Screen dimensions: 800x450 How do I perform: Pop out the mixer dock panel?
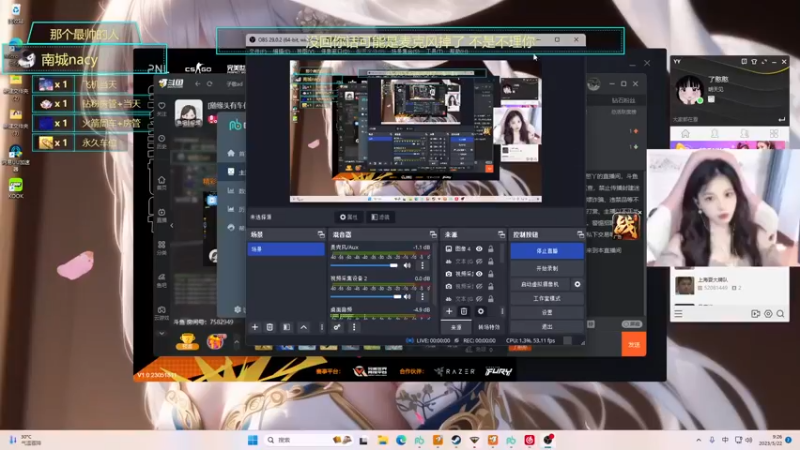[433, 234]
